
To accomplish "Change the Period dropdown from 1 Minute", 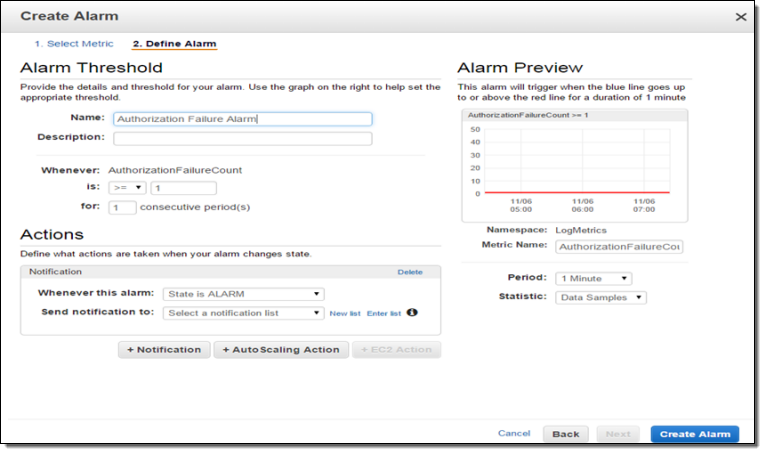I will (x=595, y=278).
